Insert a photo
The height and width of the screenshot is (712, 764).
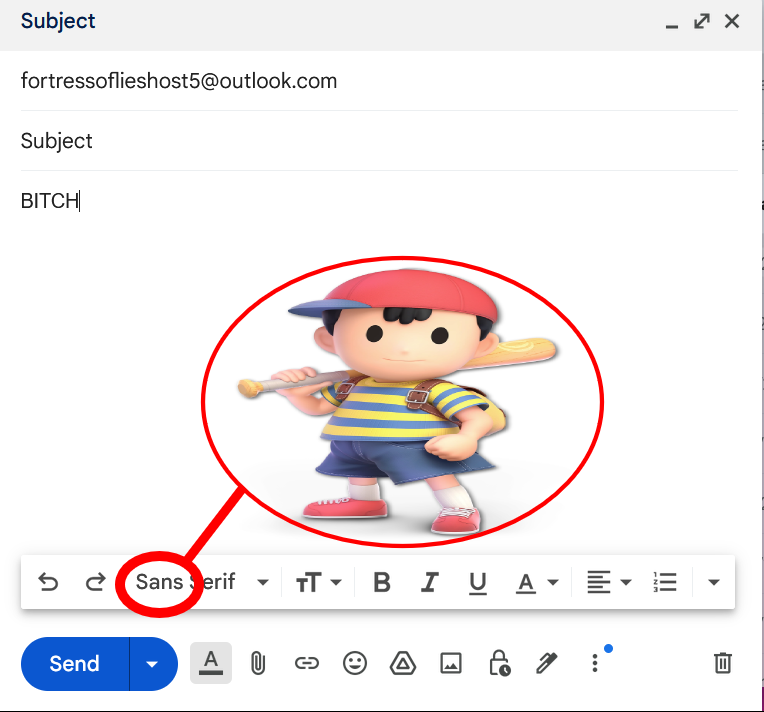coord(451,663)
